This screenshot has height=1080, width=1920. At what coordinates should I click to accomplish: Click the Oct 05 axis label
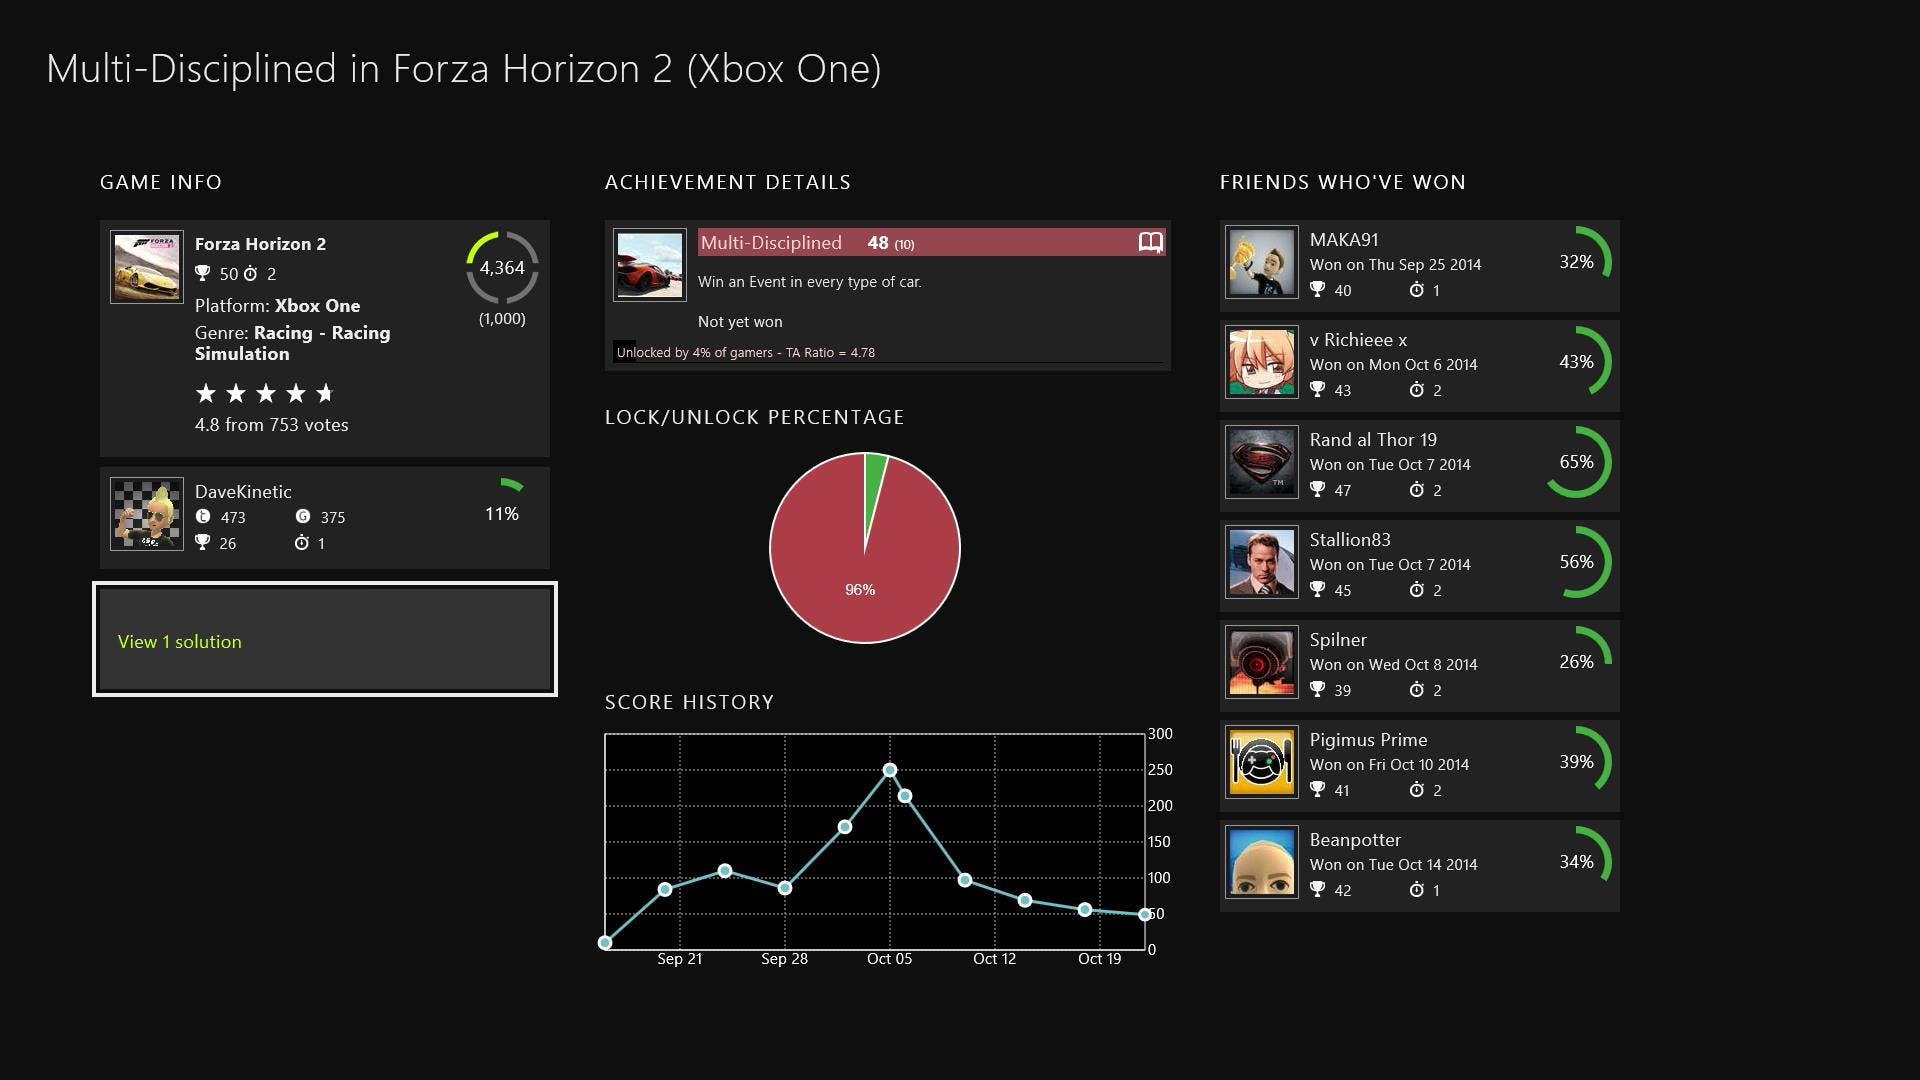coord(889,959)
